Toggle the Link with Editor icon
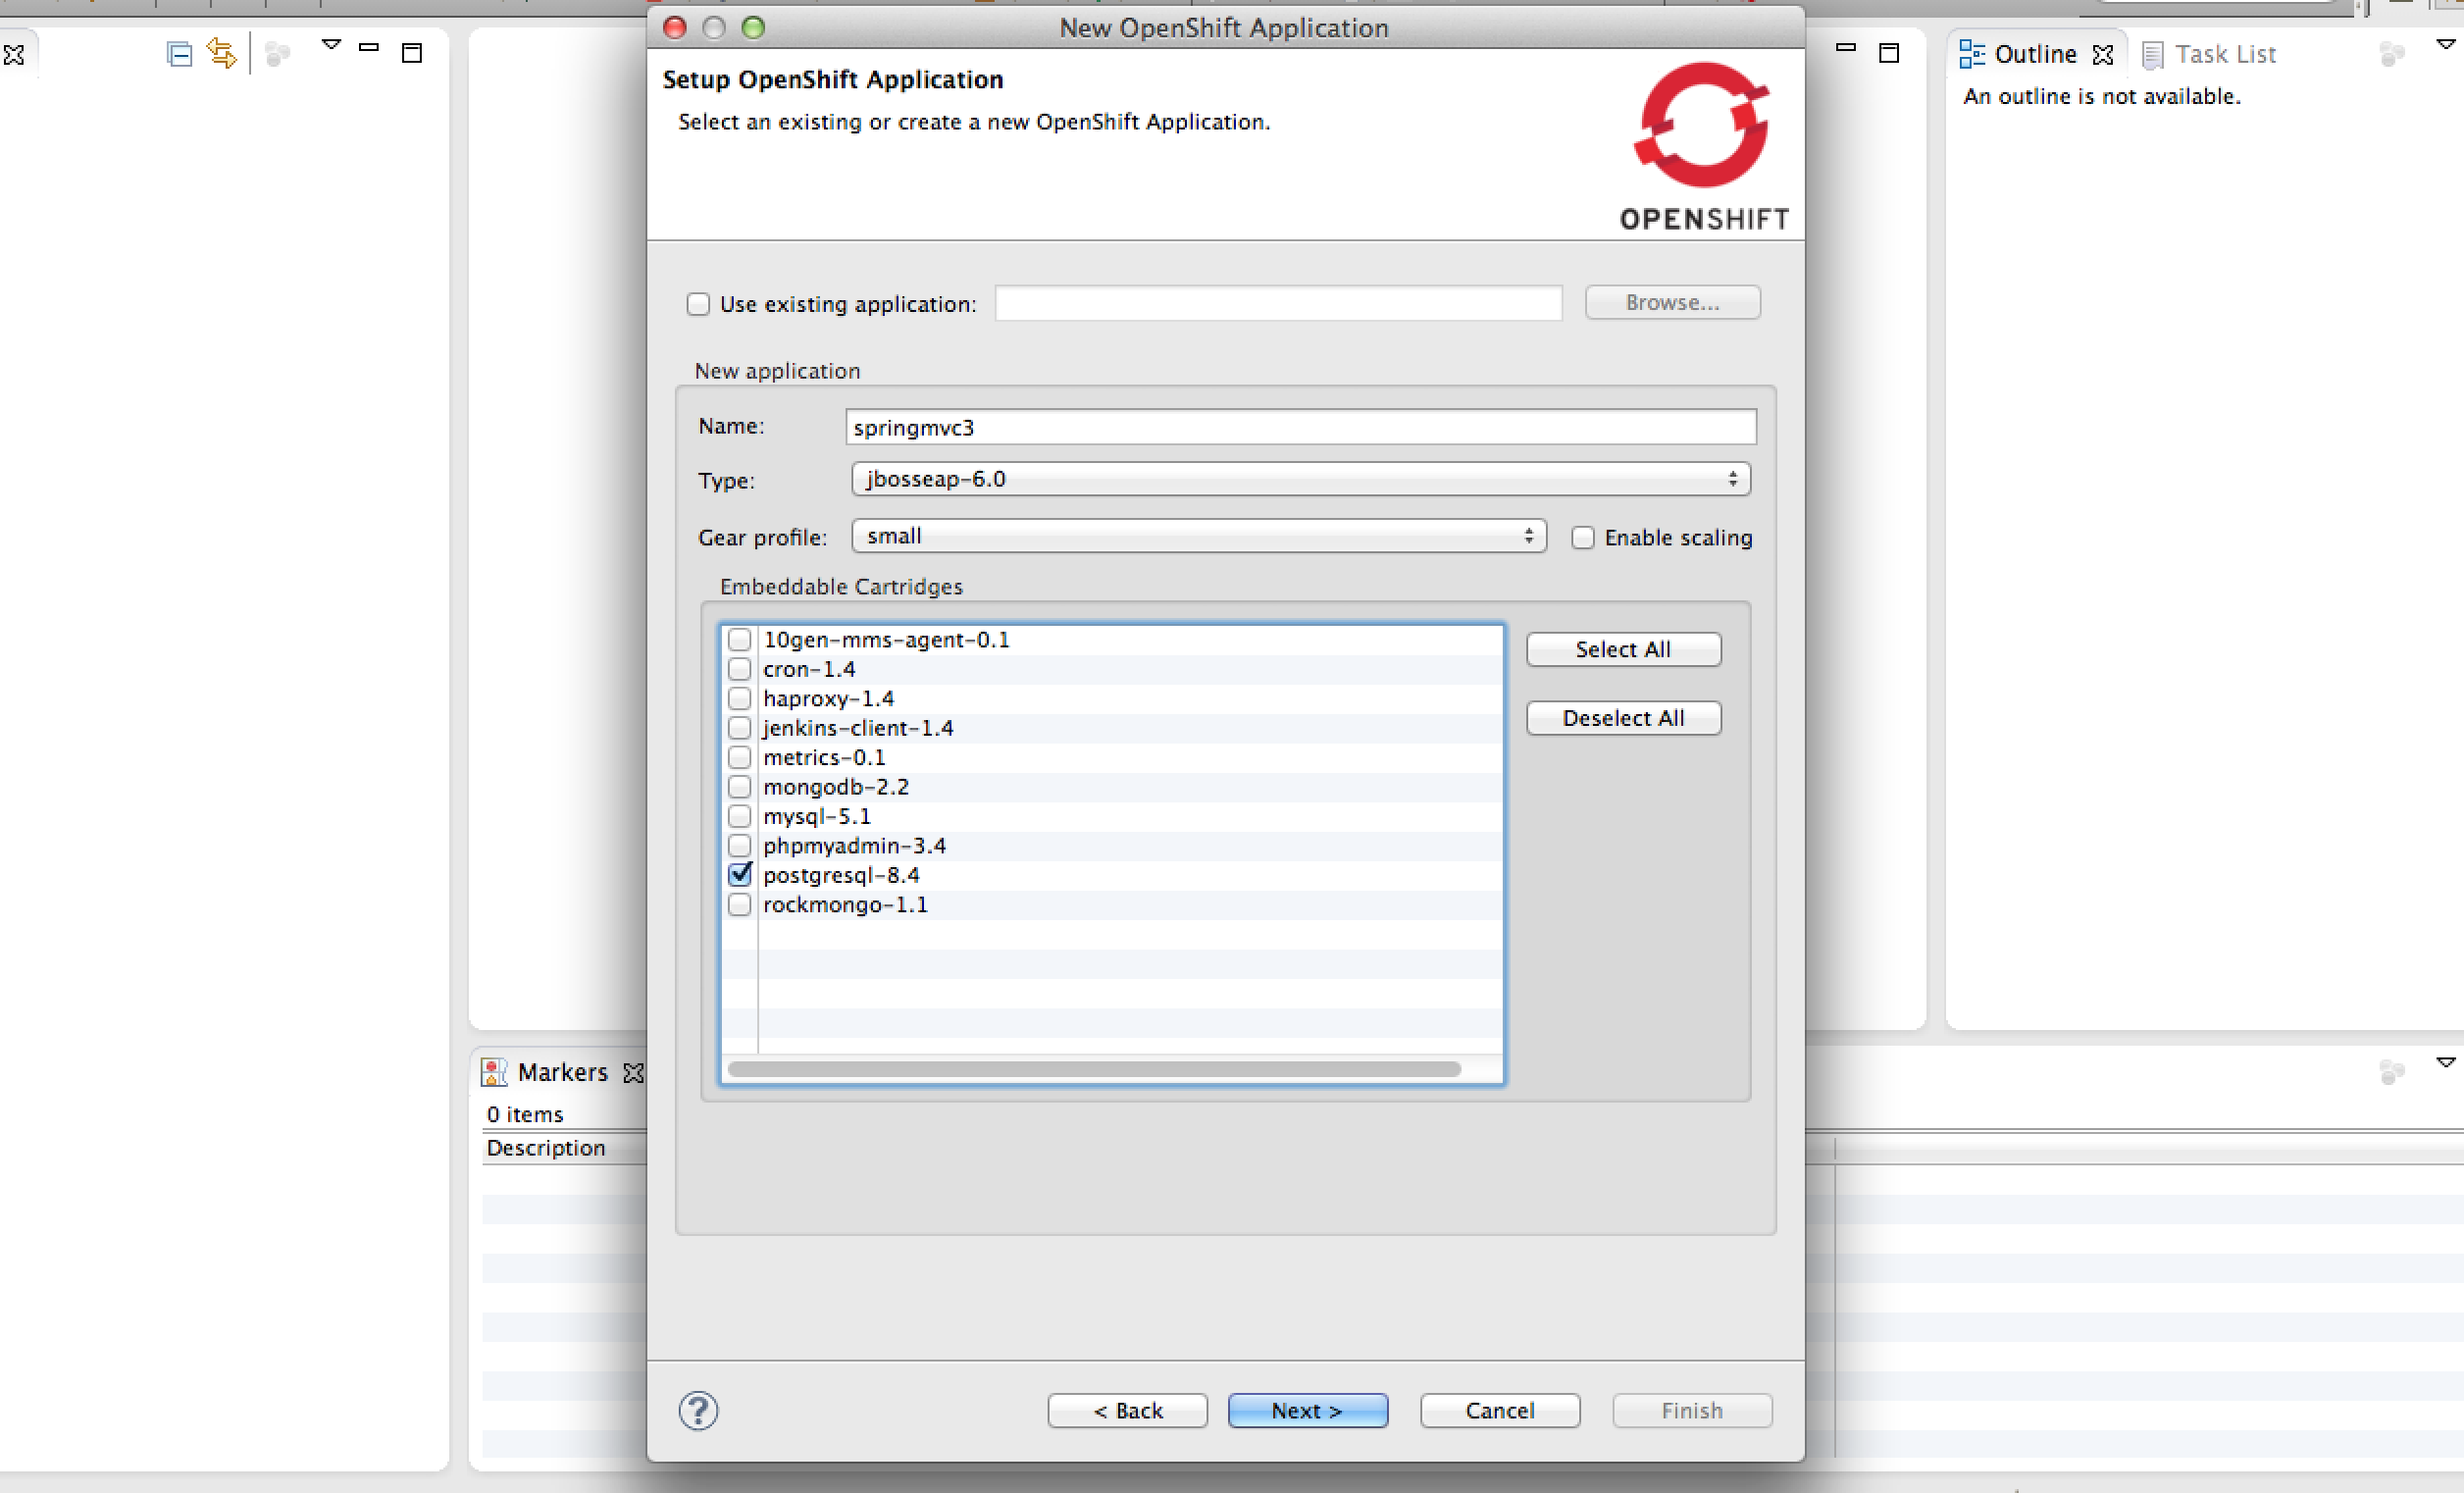The height and width of the screenshot is (1493, 2464). click(222, 53)
